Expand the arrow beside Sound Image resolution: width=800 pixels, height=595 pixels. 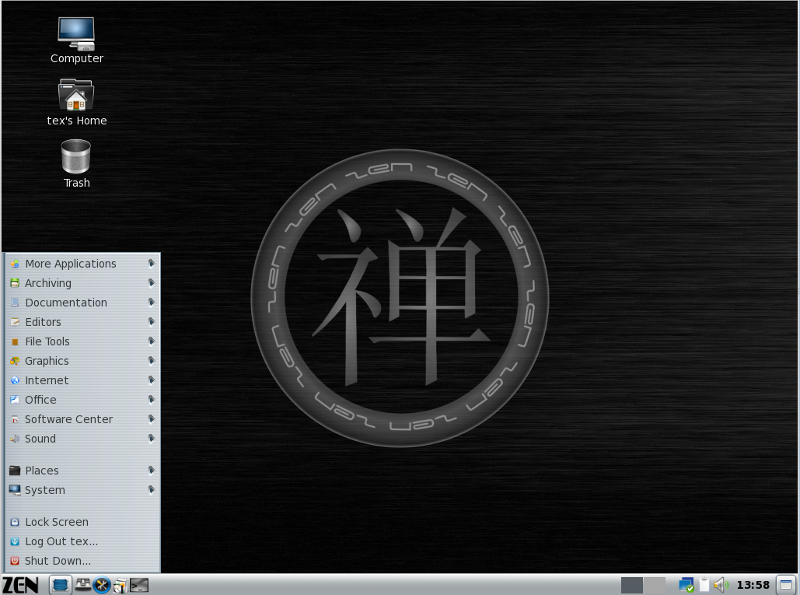[x=152, y=438]
